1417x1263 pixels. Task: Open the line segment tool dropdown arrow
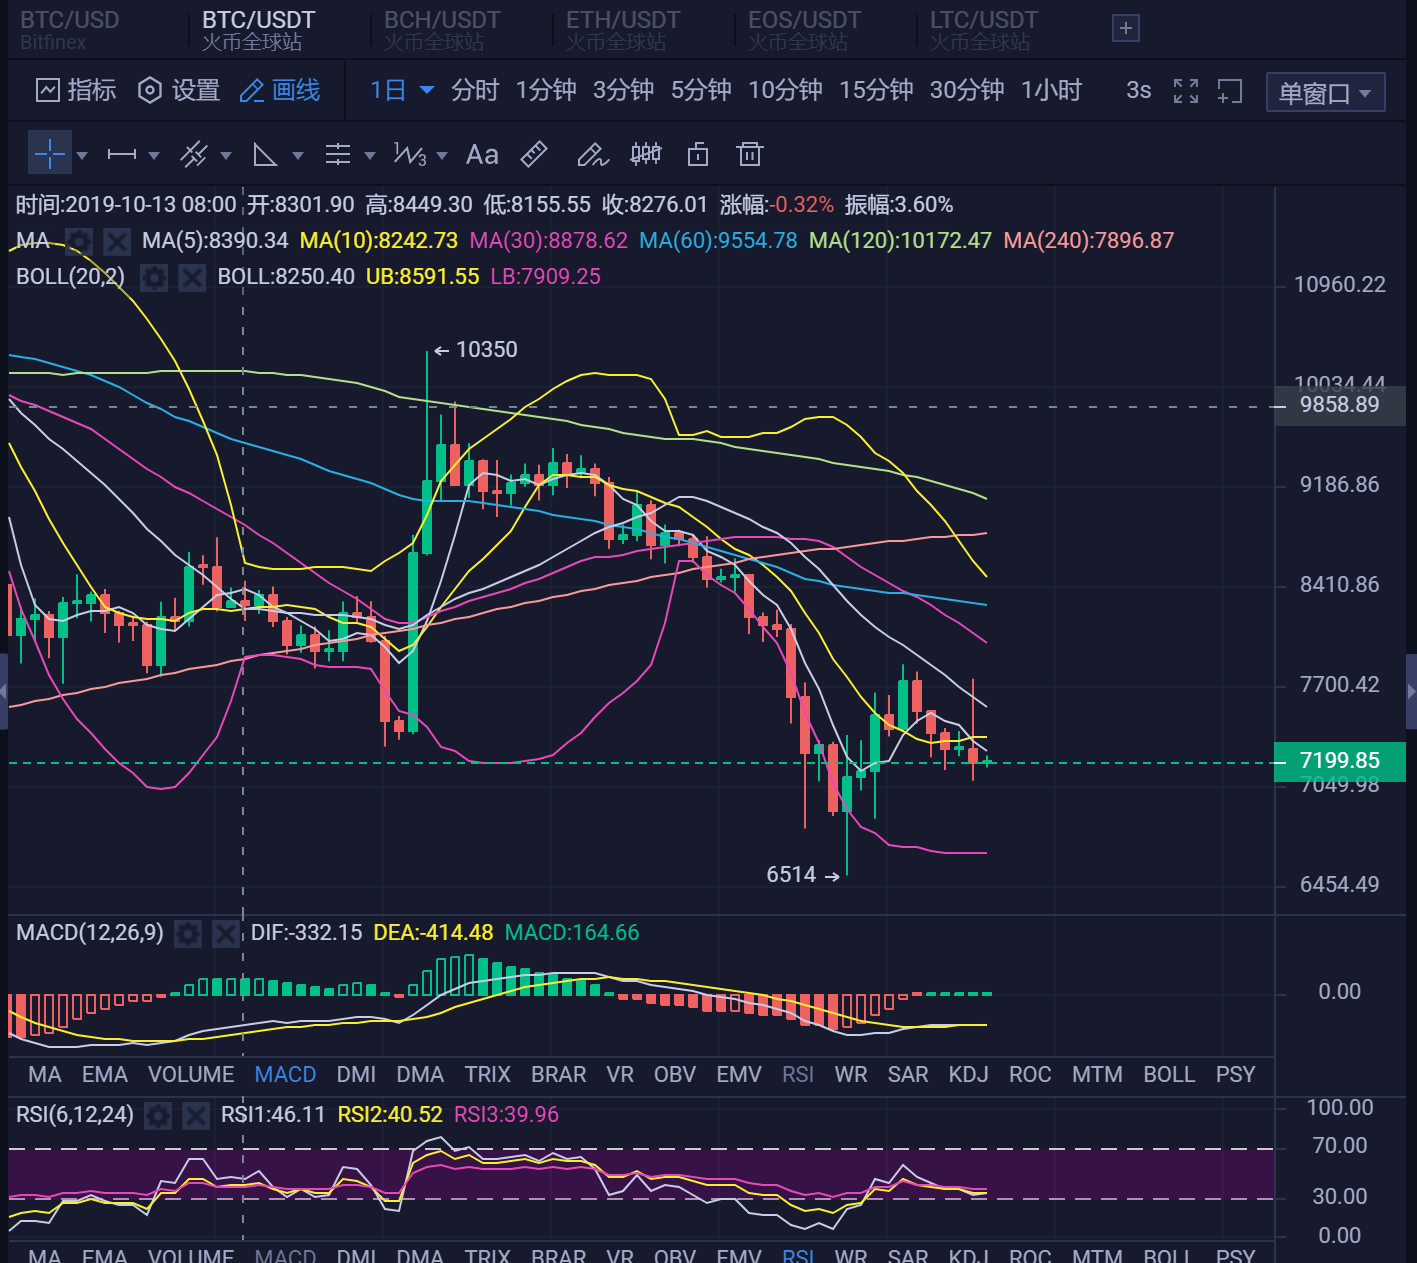click(154, 156)
